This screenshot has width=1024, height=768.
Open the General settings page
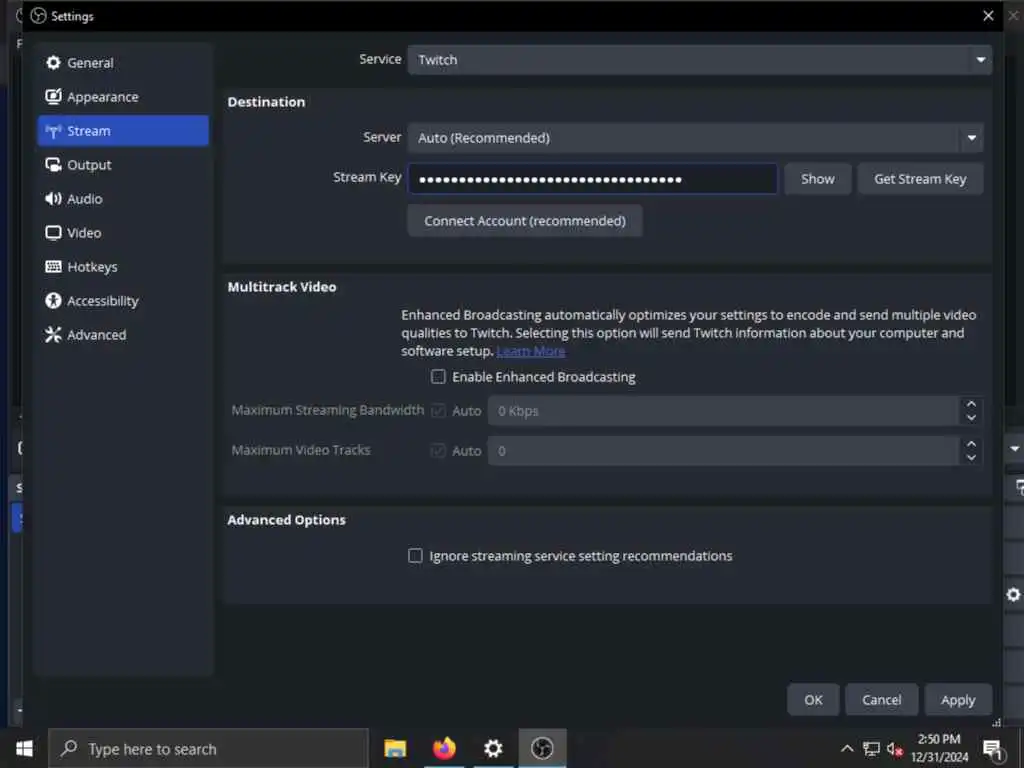point(123,63)
